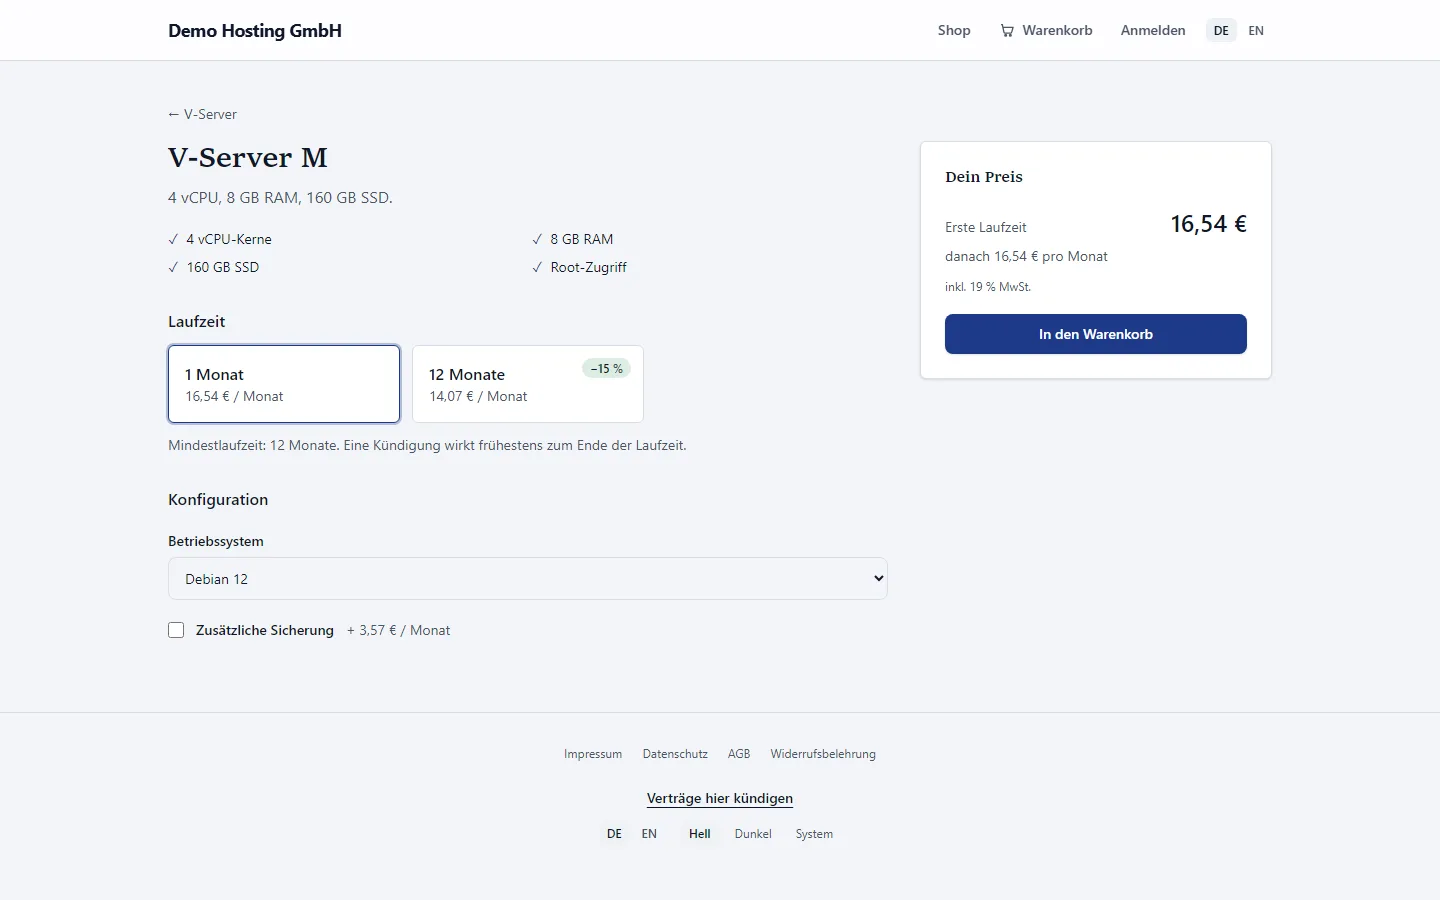Open the Betriebssystem dropdown
The height and width of the screenshot is (900, 1440).
point(528,579)
